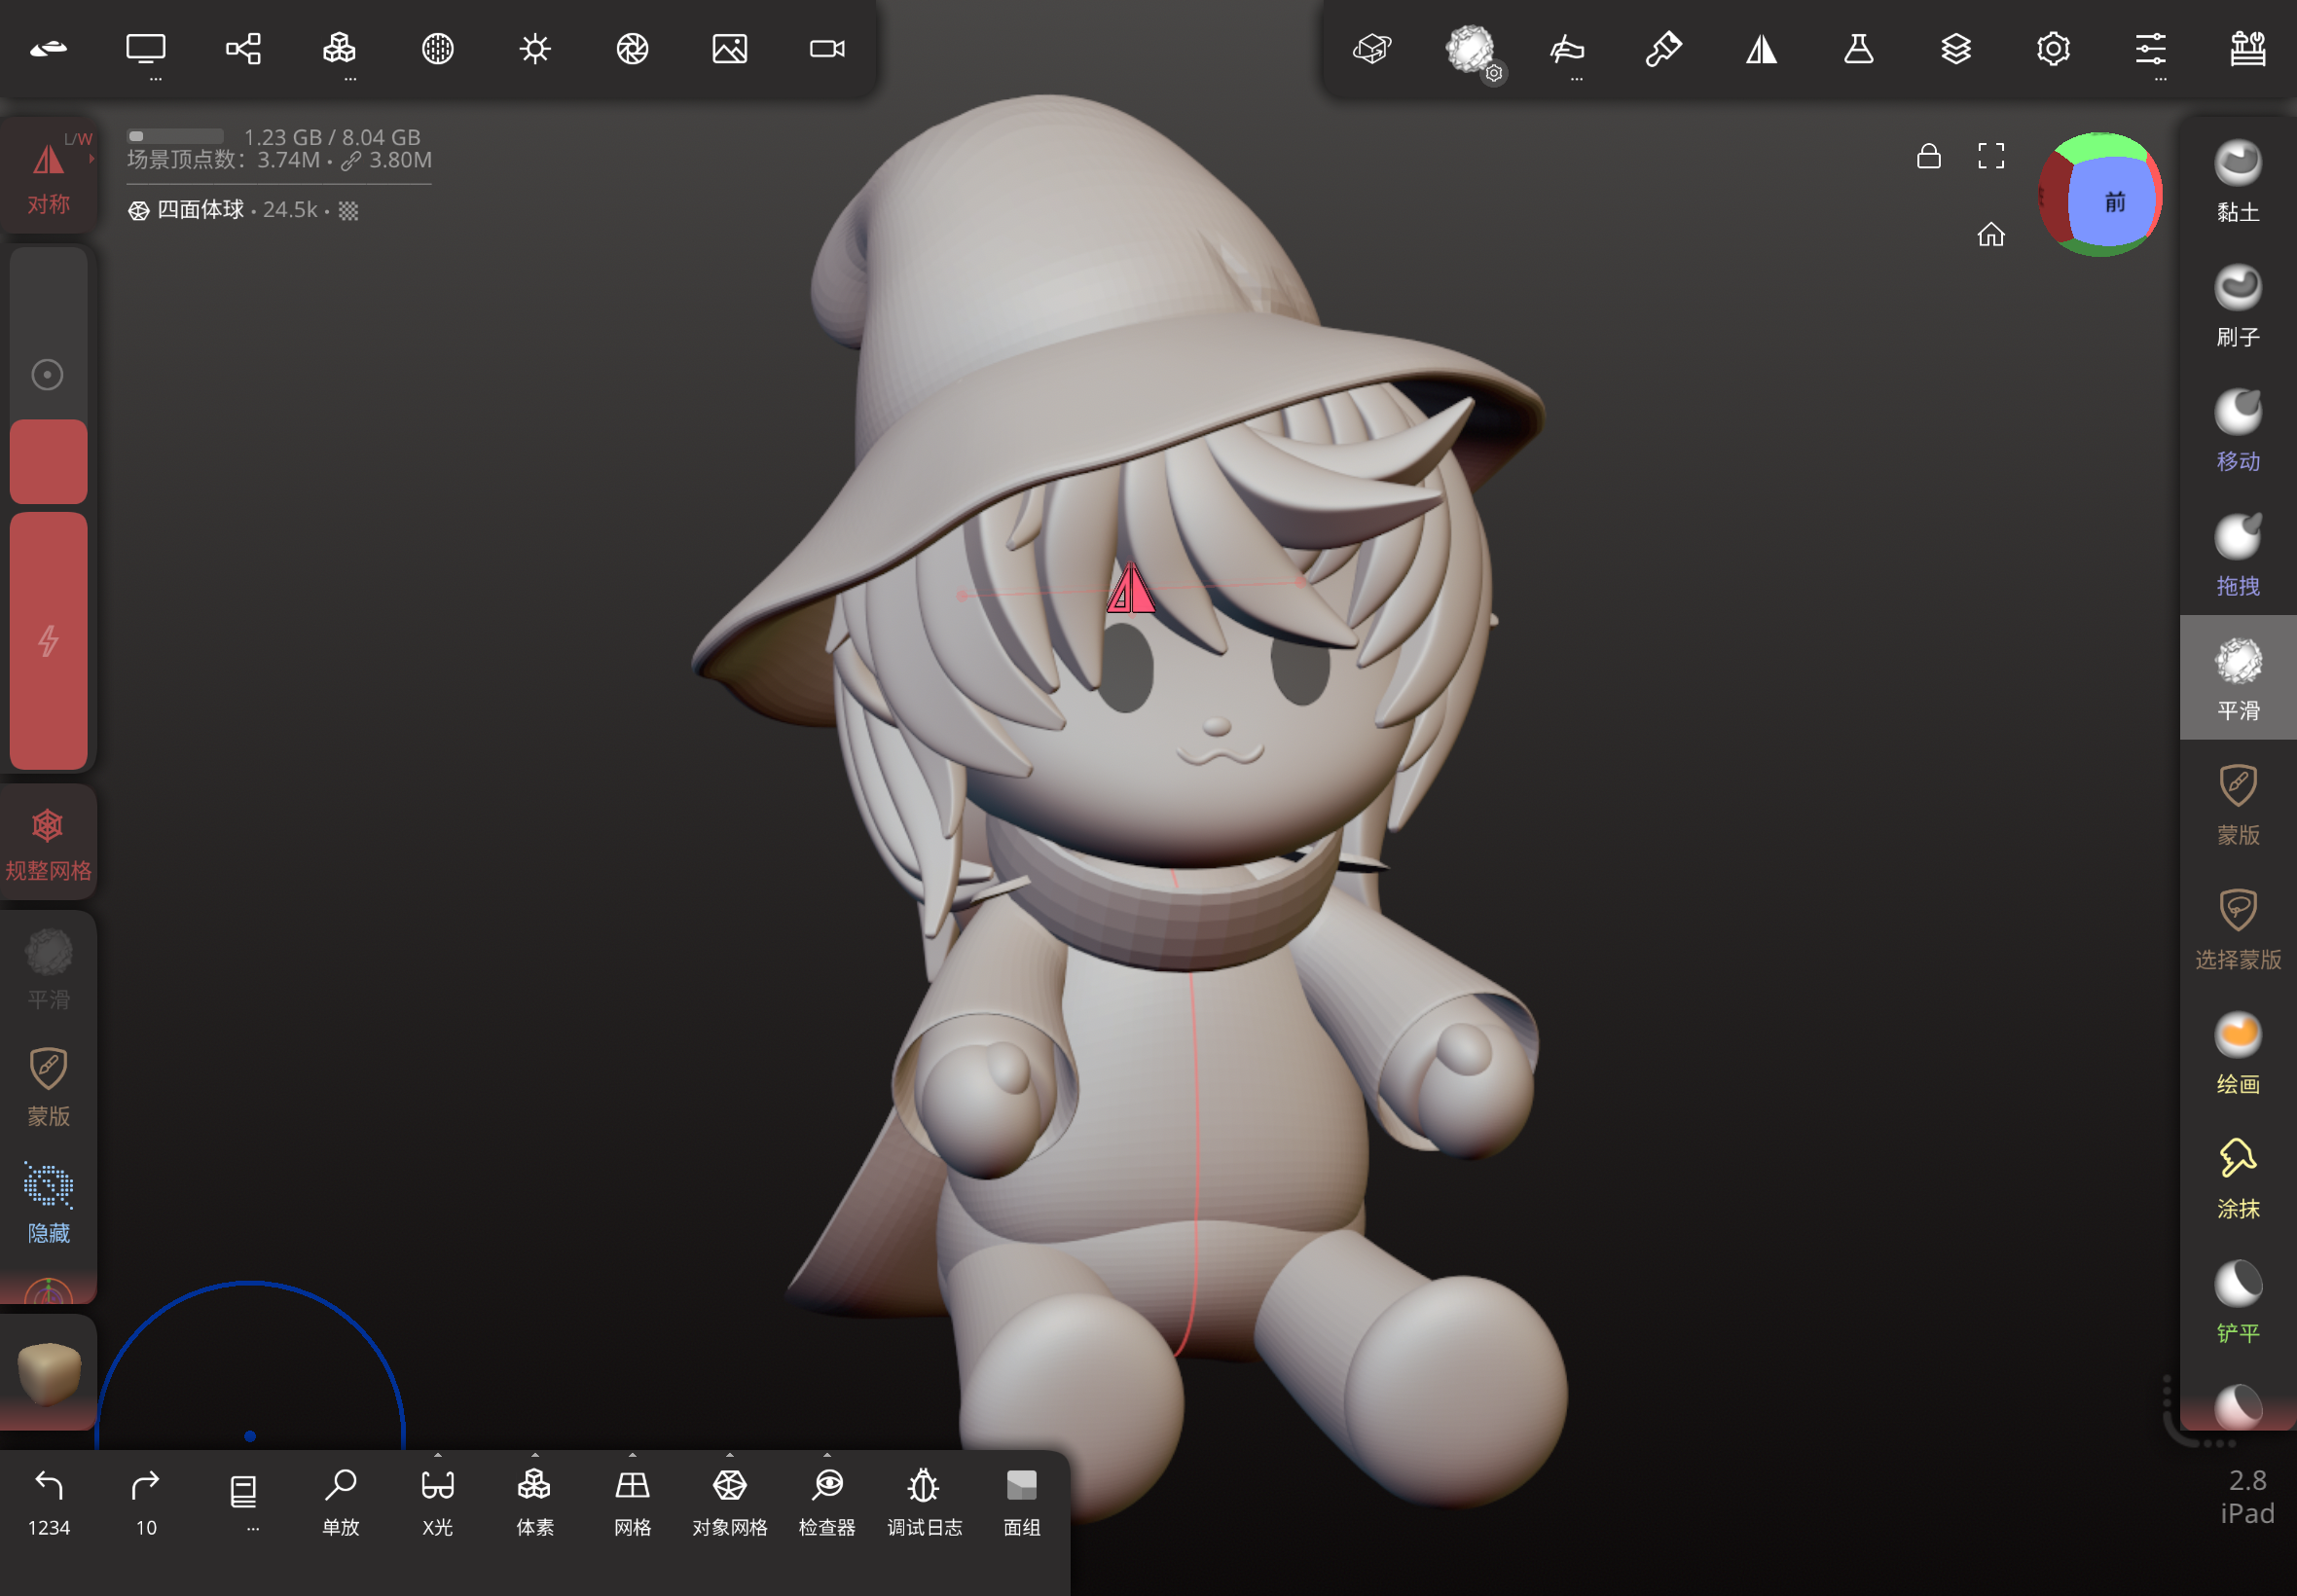
Task: Open the bottom bar more menu
Action: point(243,1501)
